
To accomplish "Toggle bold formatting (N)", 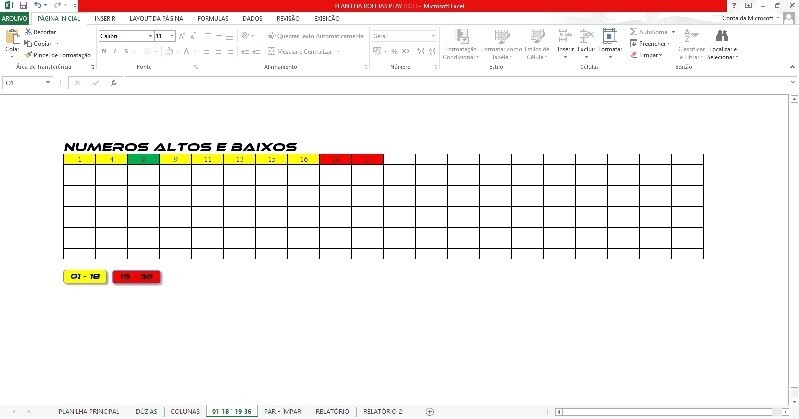I will click(x=103, y=51).
